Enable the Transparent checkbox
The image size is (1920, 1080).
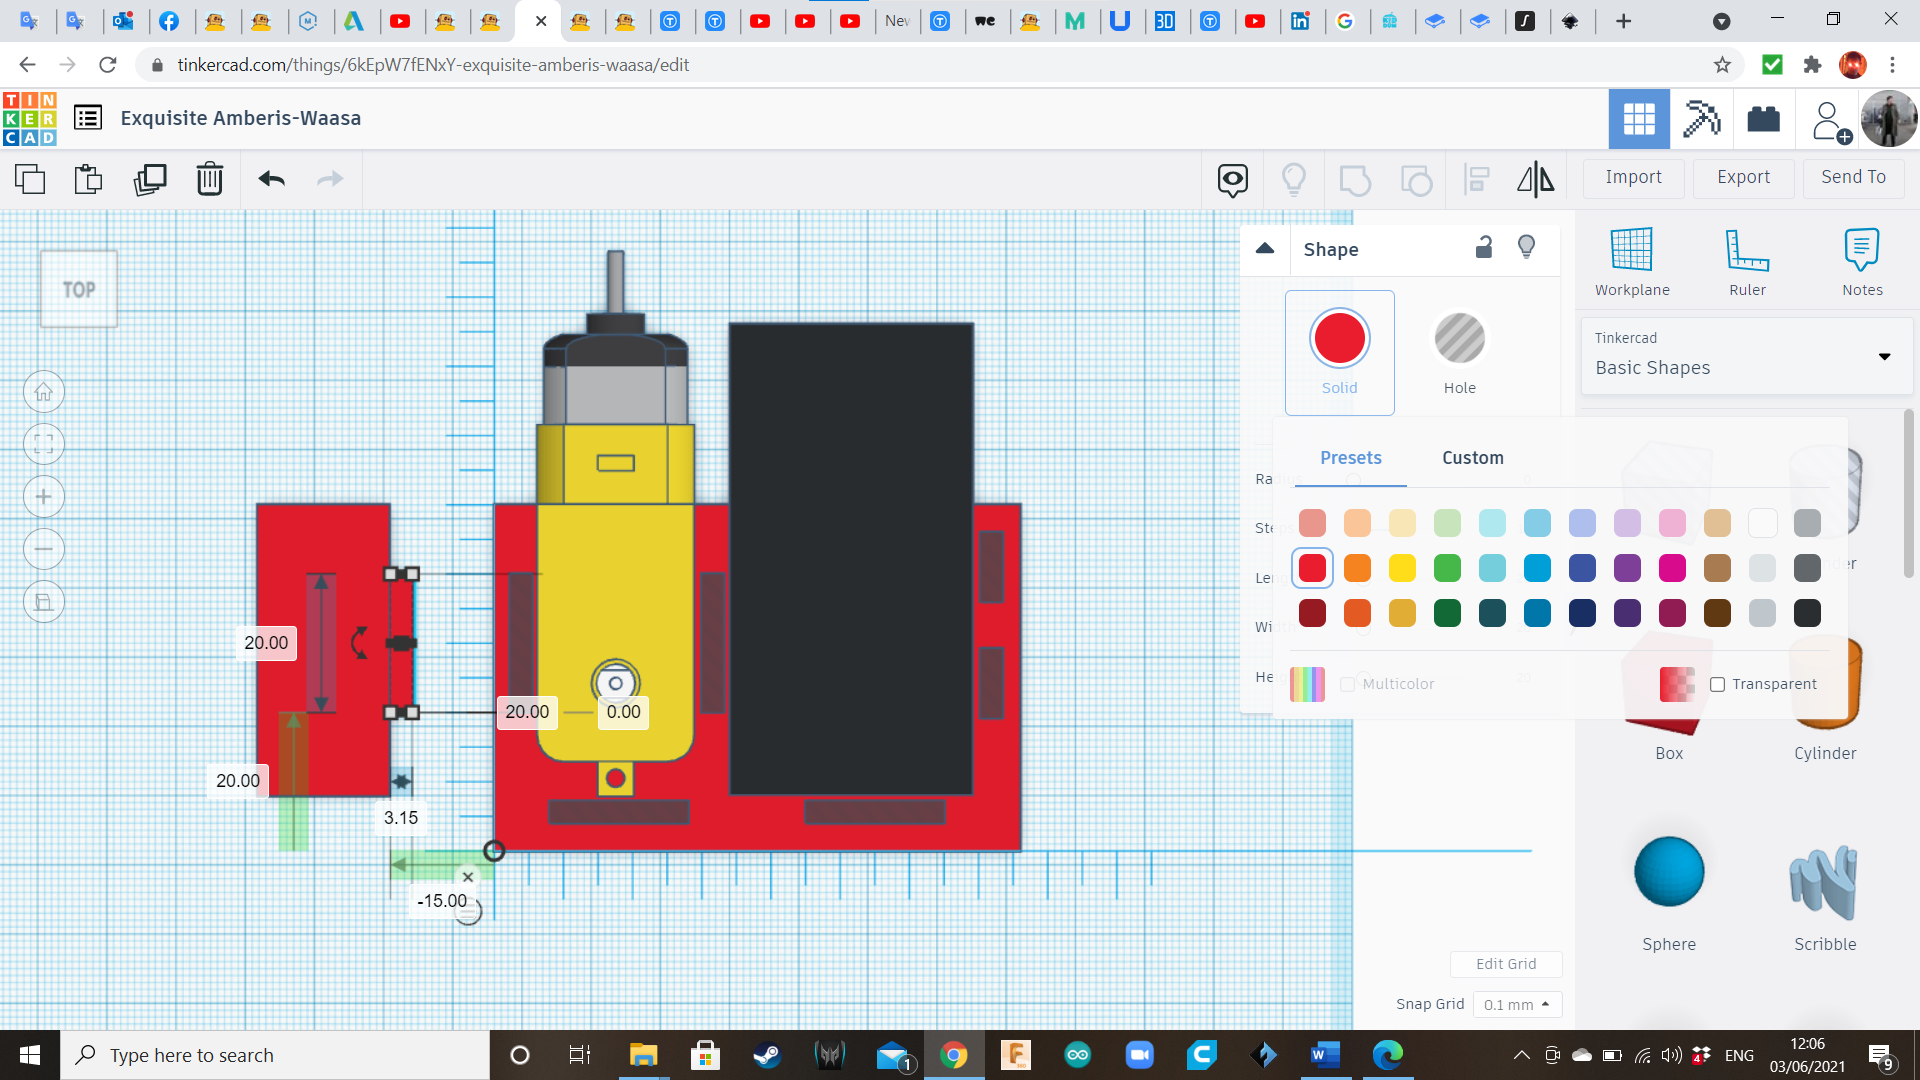point(1718,684)
